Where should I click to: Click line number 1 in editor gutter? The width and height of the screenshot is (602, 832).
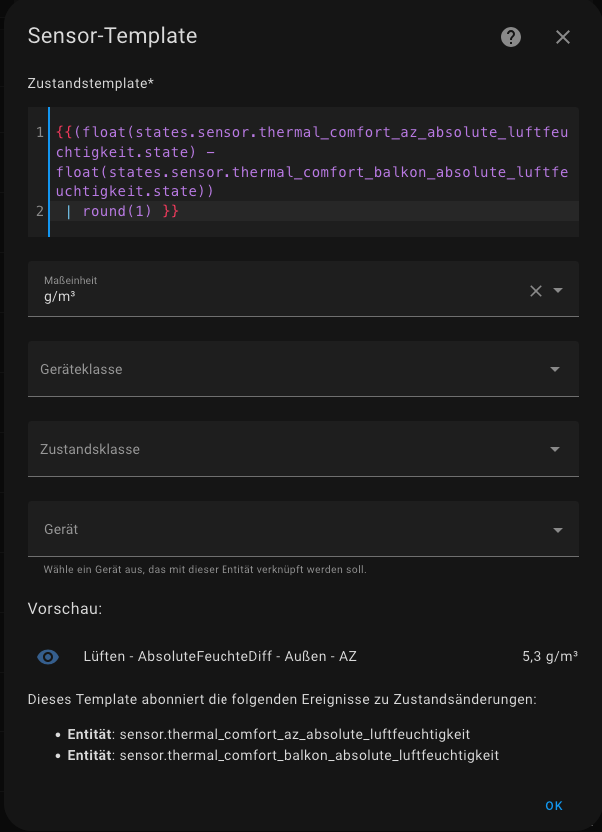pyautogui.click(x=39, y=132)
